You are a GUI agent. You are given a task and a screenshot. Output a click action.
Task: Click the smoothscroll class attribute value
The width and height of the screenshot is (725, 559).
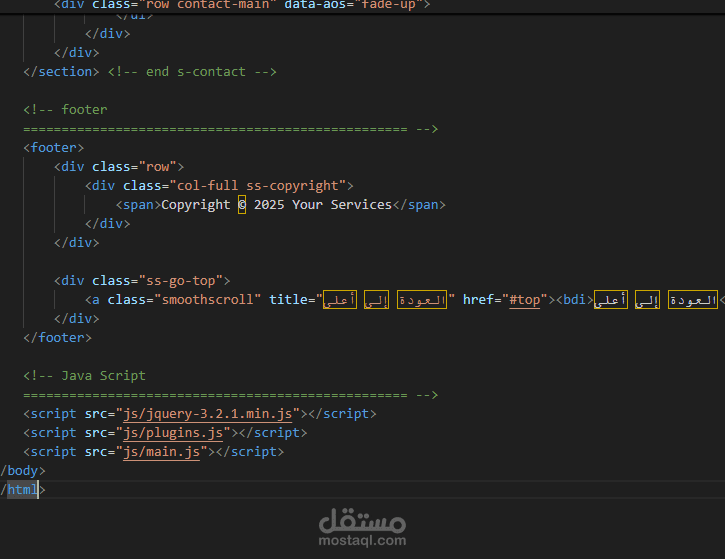pos(208,300)
